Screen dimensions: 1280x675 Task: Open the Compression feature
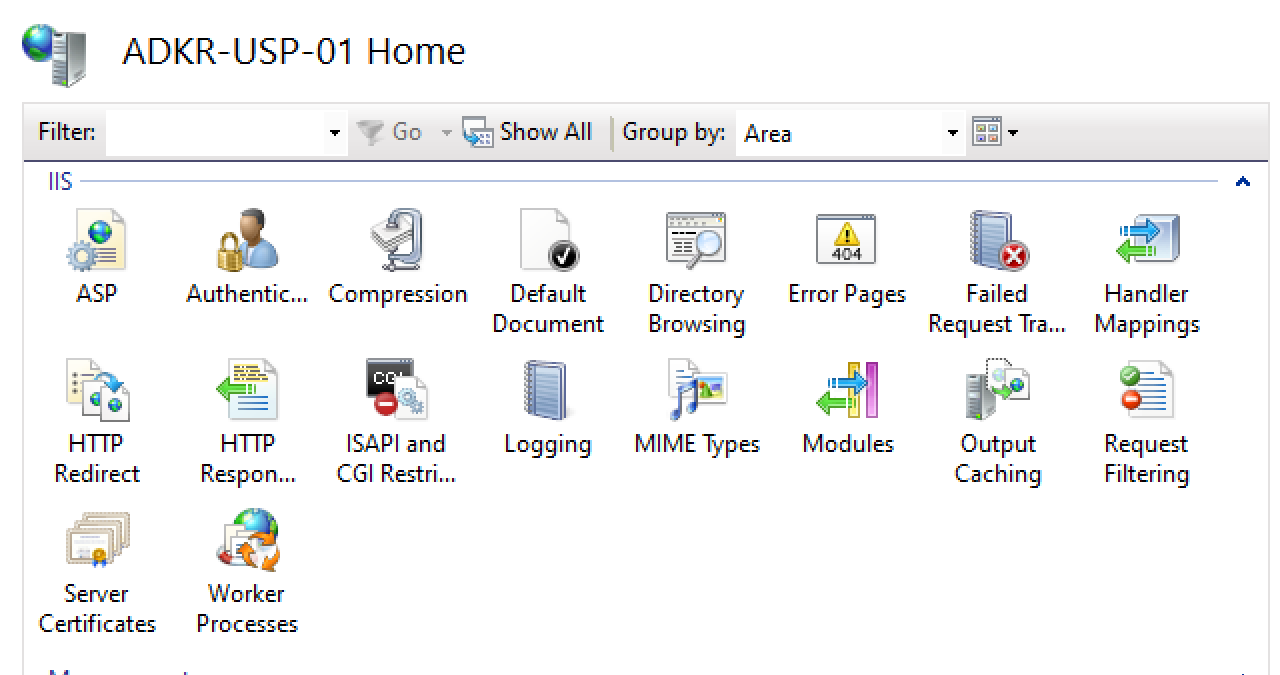pos(397,241)
